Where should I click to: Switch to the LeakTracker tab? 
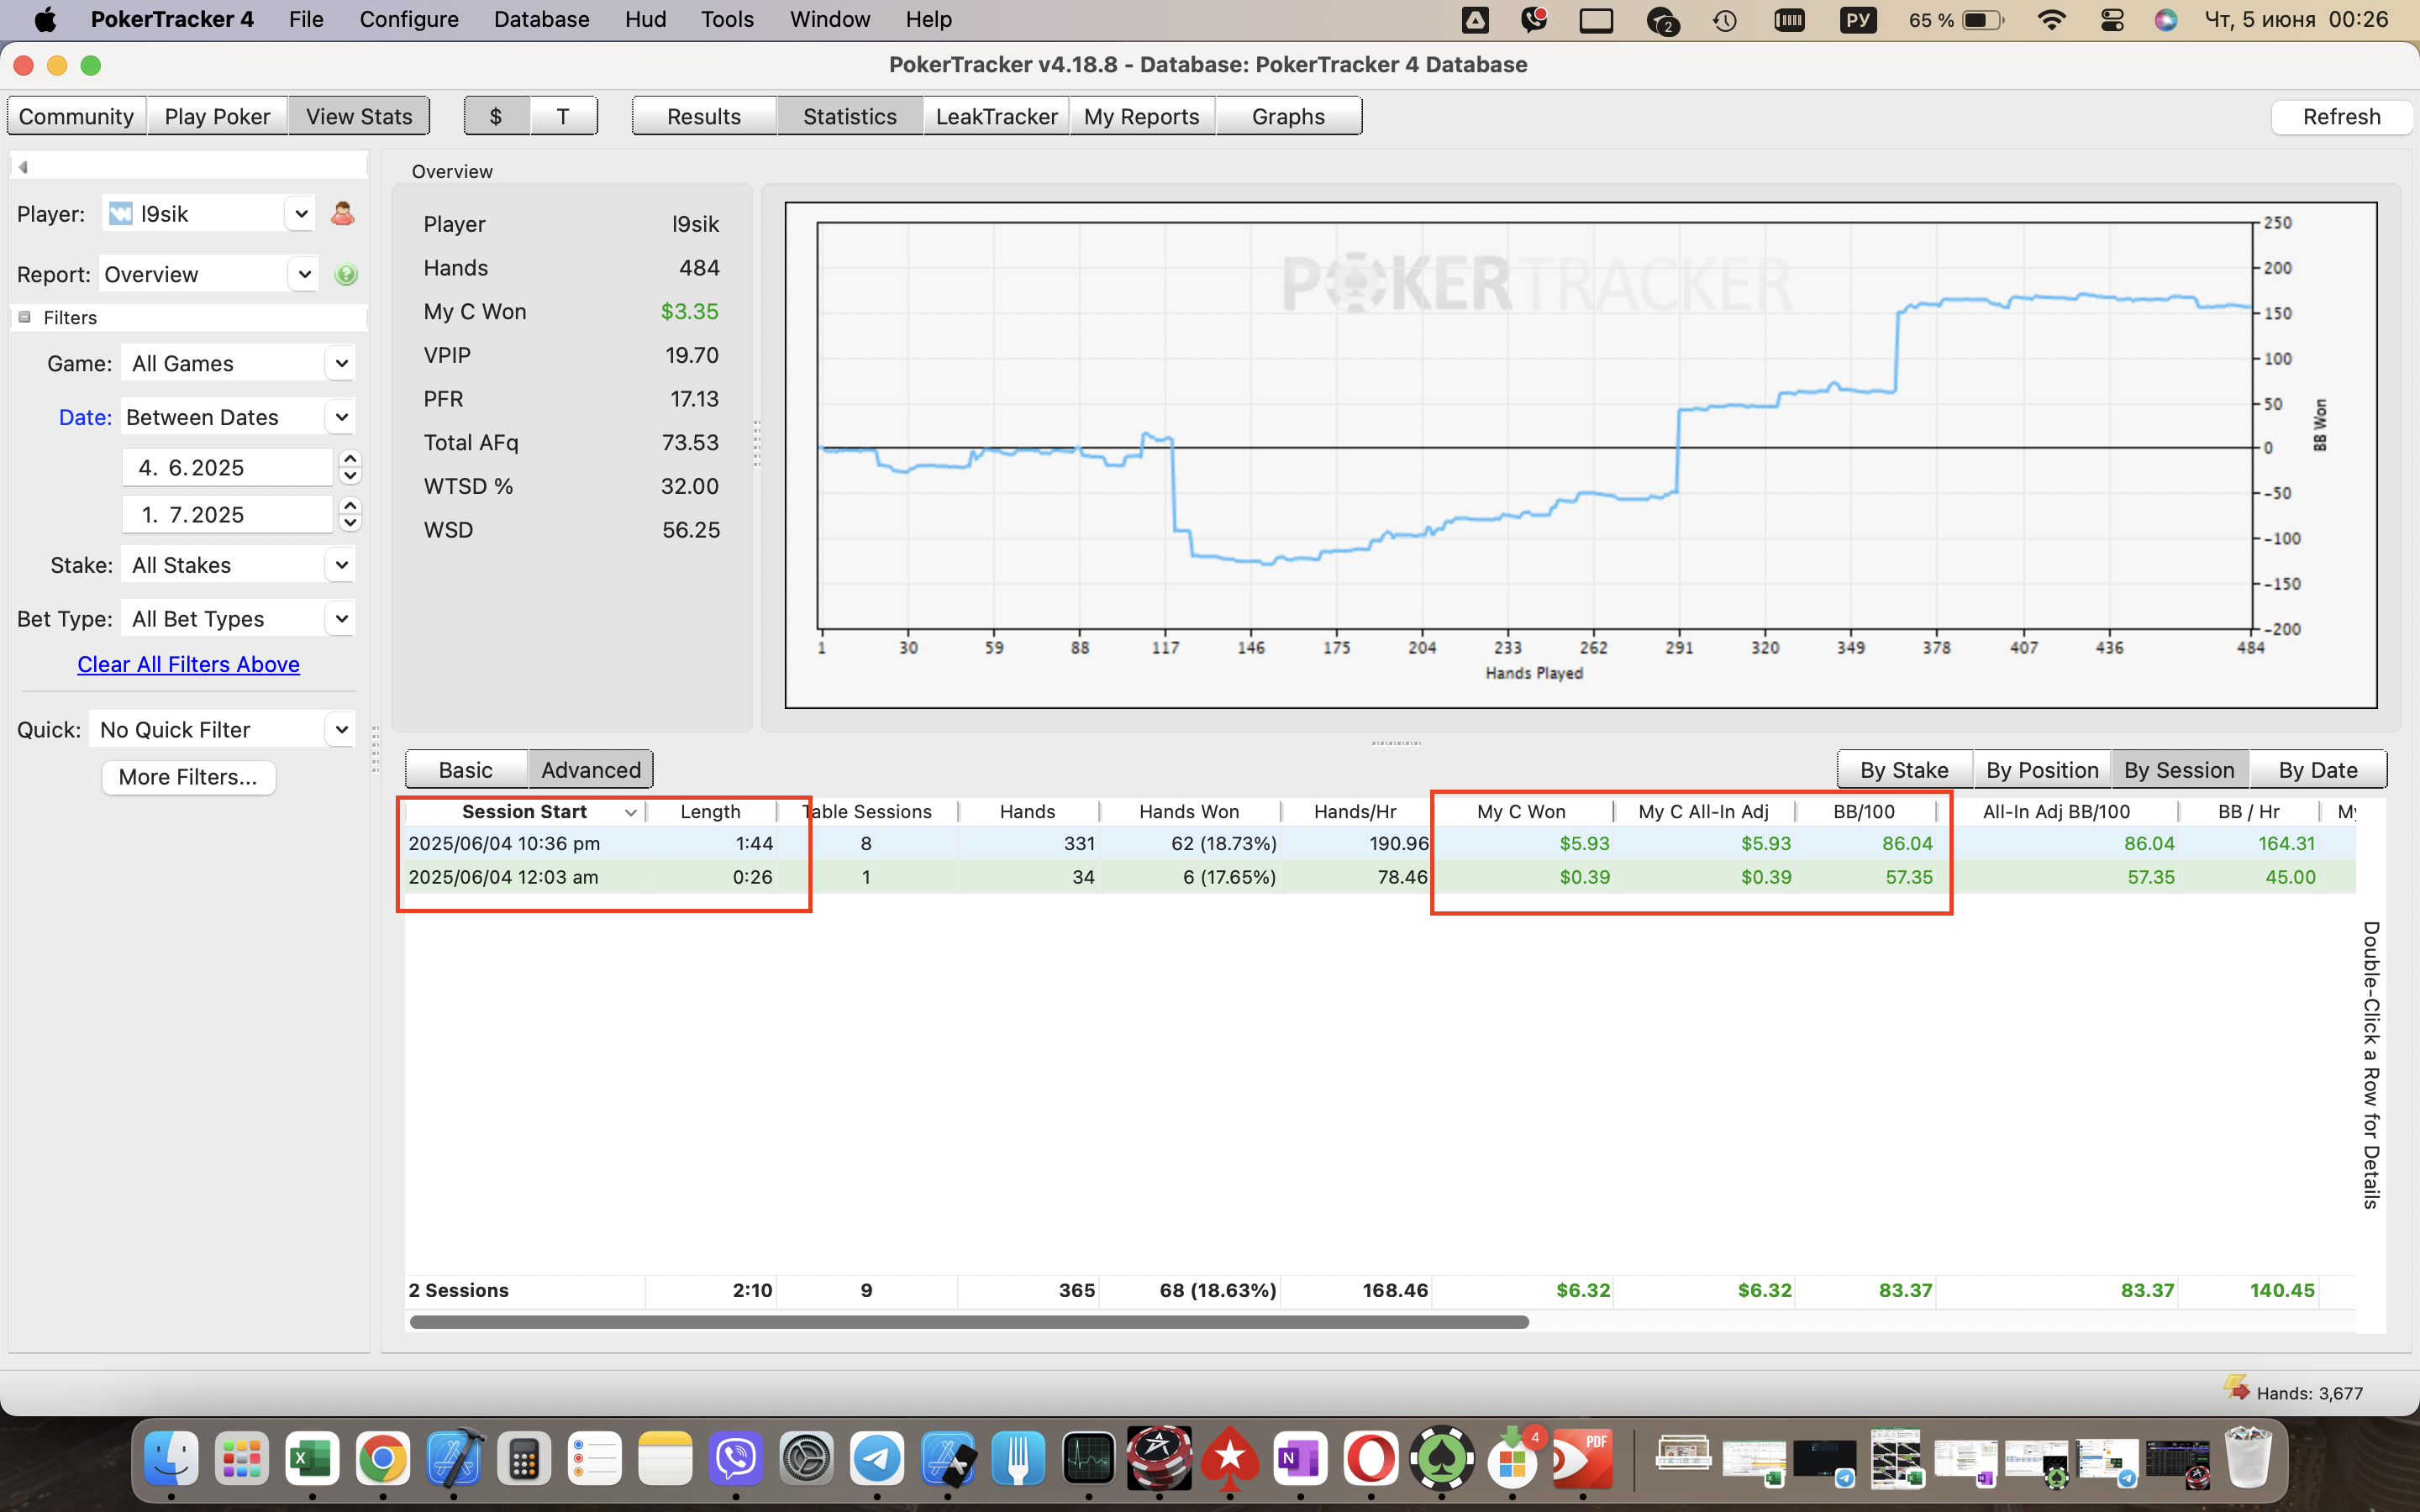[996, 116]
